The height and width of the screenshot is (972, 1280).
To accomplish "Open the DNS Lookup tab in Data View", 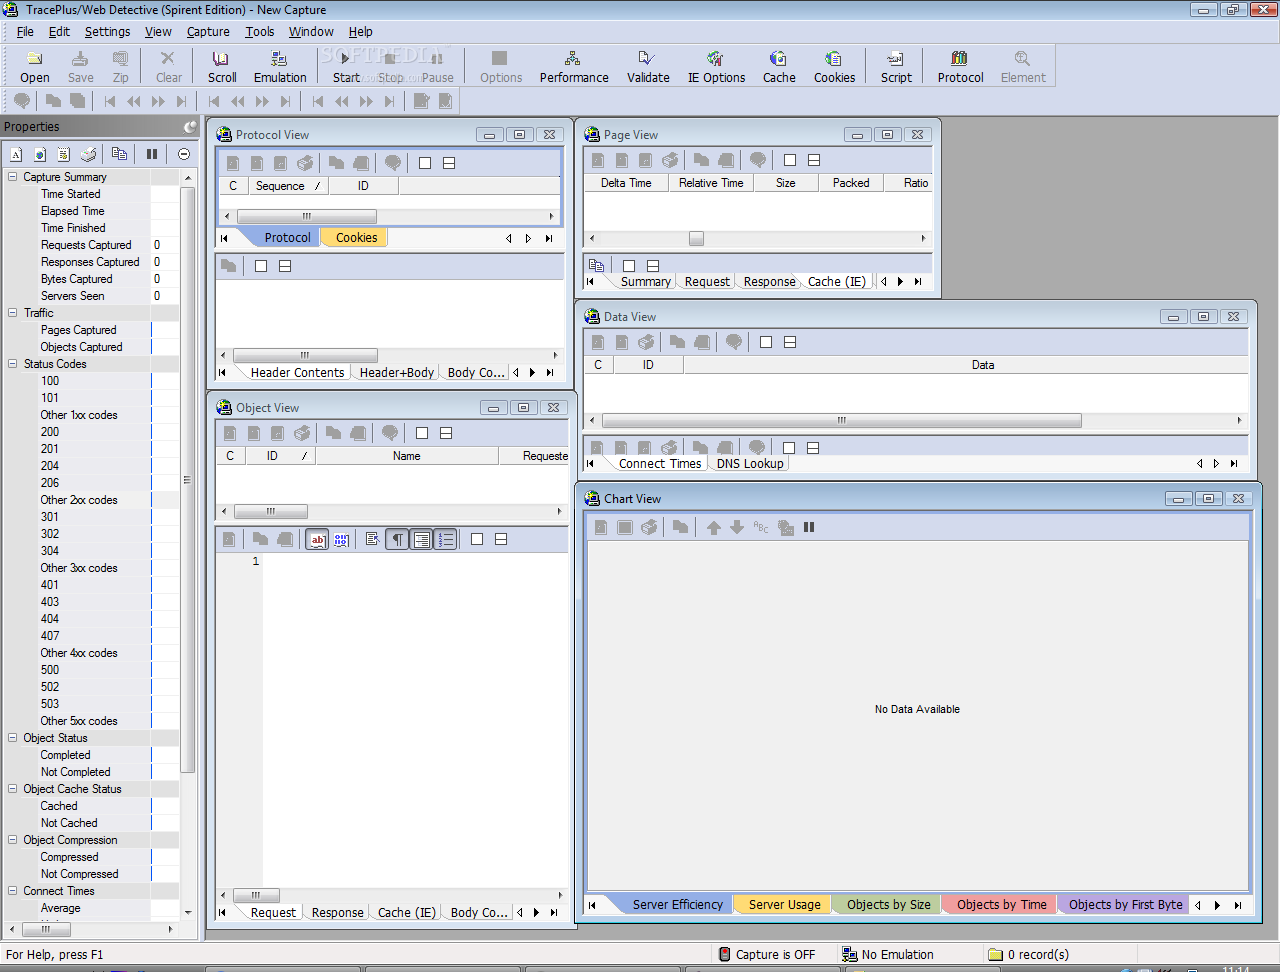I will [750, 464].
